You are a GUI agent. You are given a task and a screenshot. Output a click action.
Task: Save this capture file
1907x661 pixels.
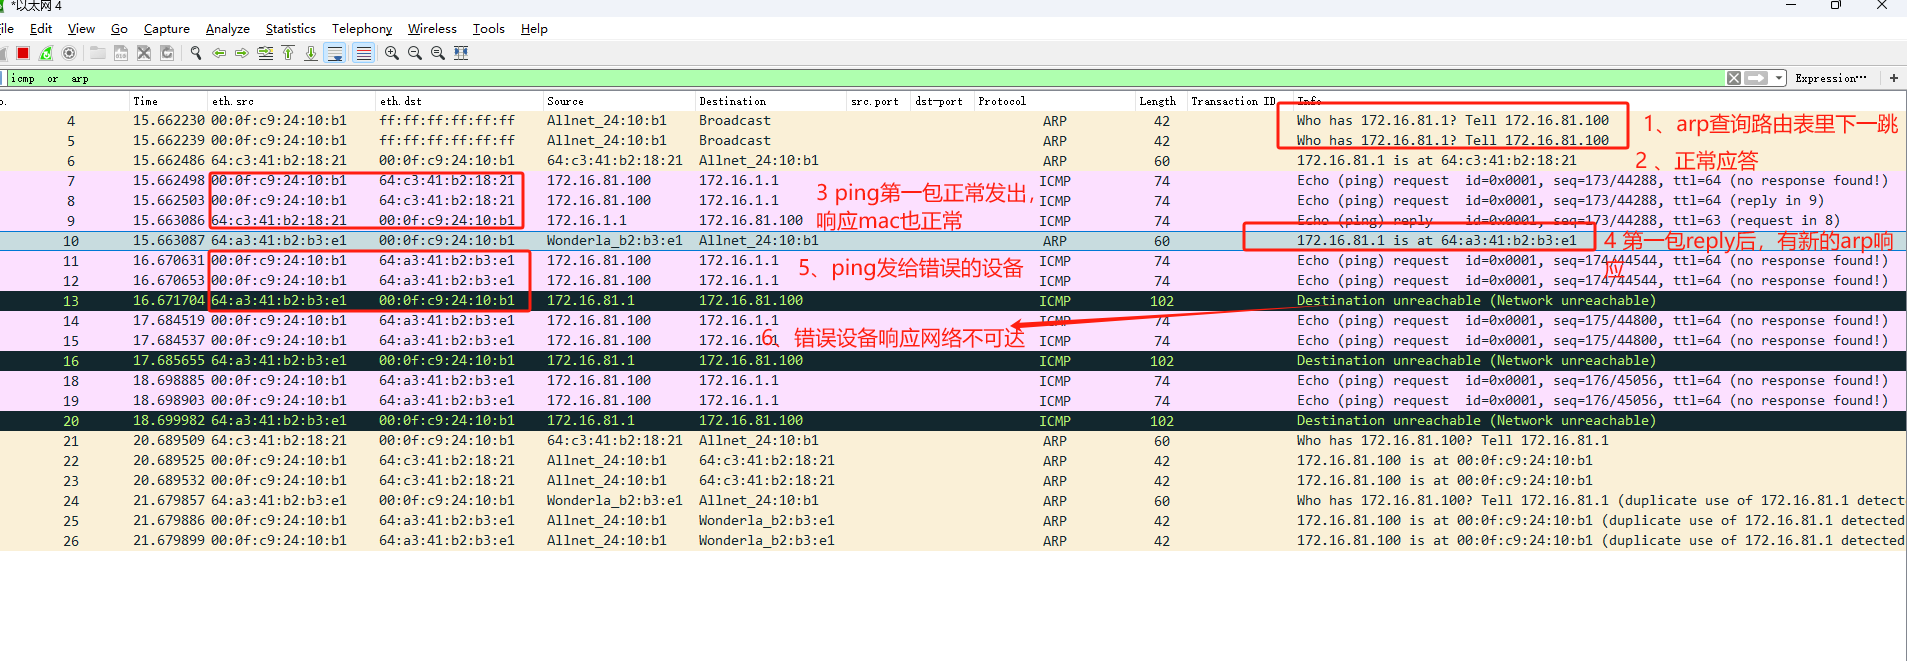click(120, 53)
